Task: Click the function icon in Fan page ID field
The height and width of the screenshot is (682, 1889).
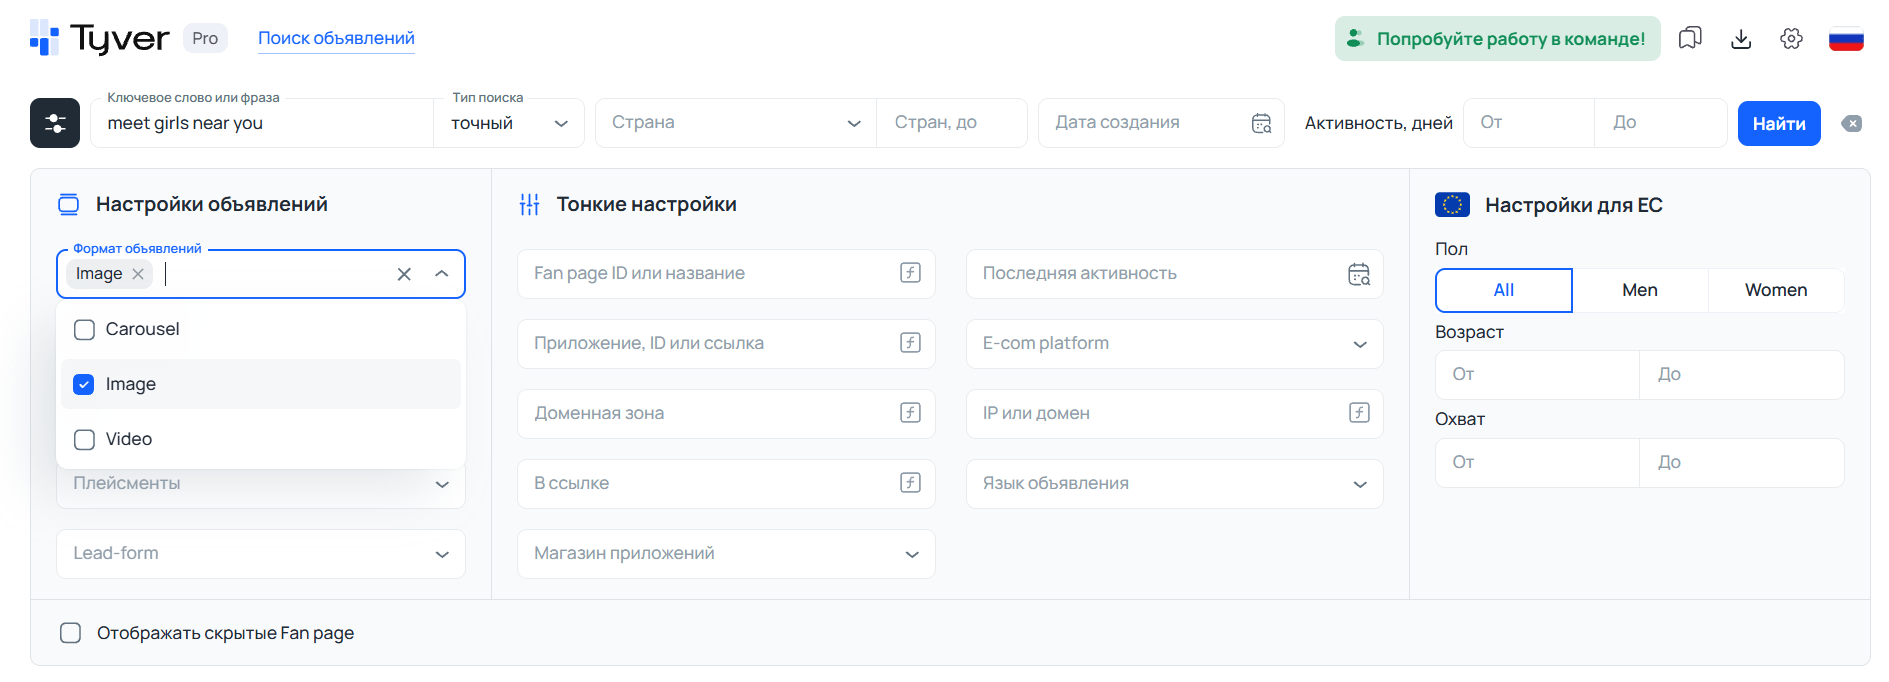Action: coord(910,273)
